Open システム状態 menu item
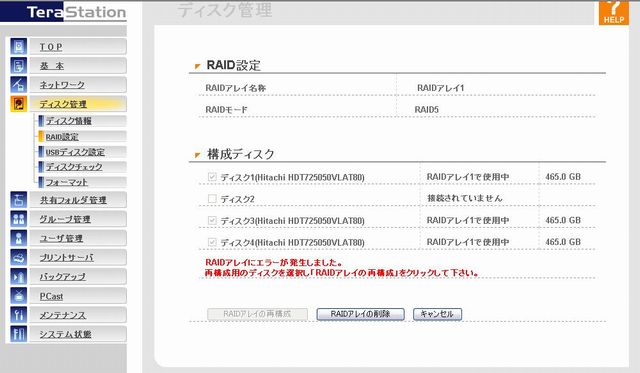640x373 pixels. point(78,334)
